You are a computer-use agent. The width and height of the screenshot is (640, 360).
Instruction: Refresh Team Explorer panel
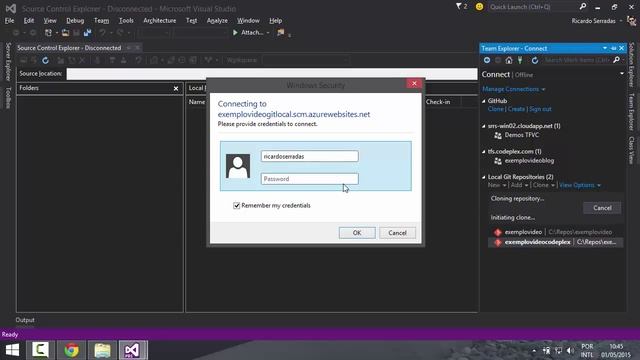click(535, 60)
